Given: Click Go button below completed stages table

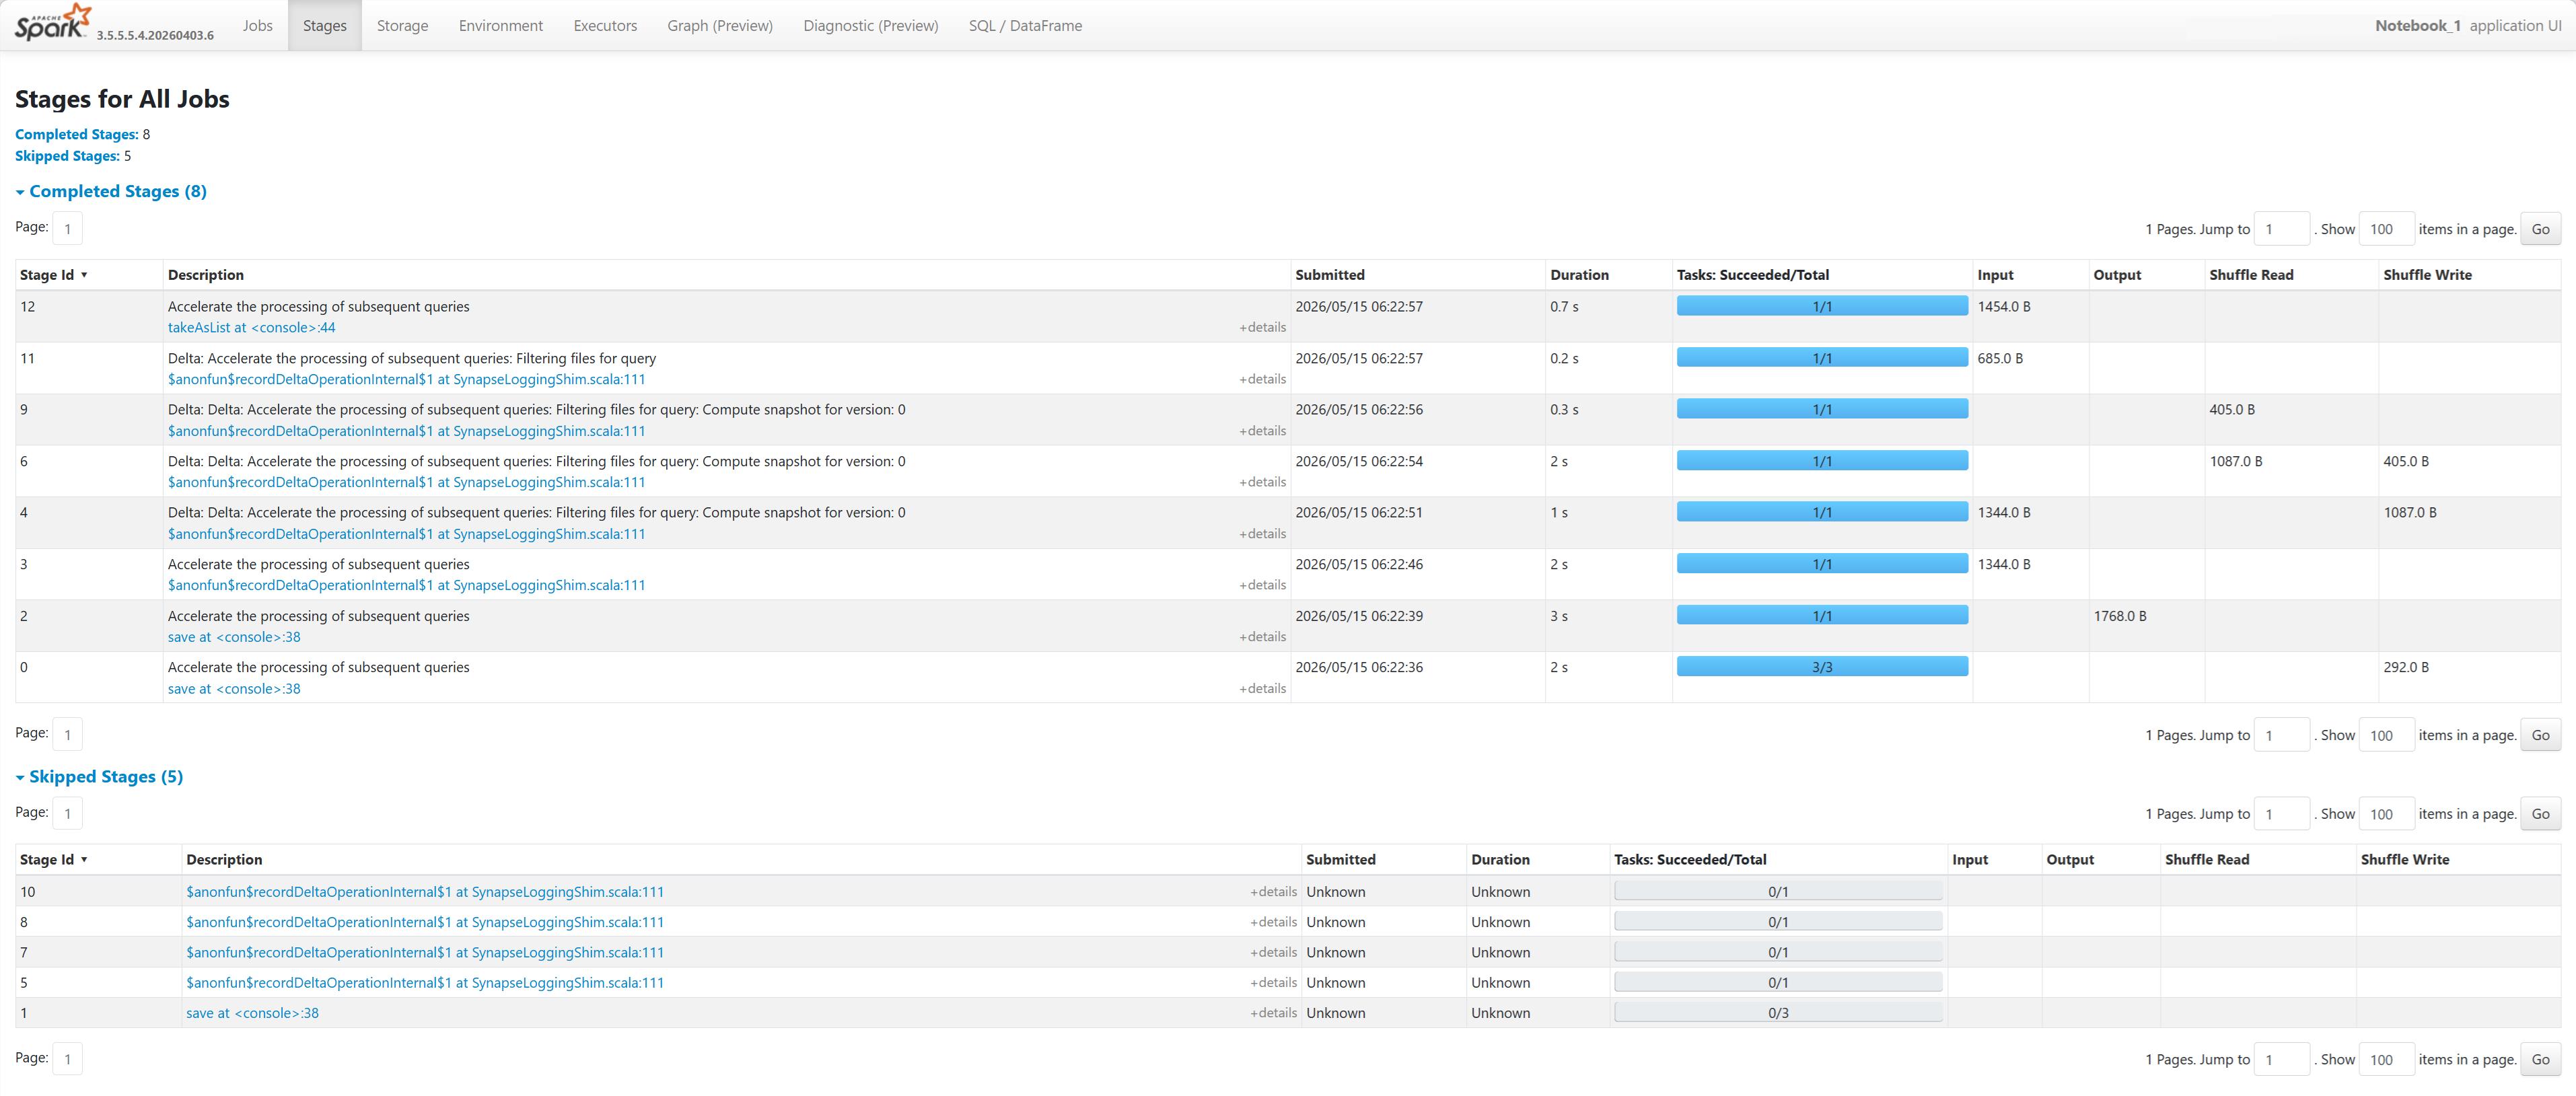Looking at the screenshot, I should (2540, 735).
